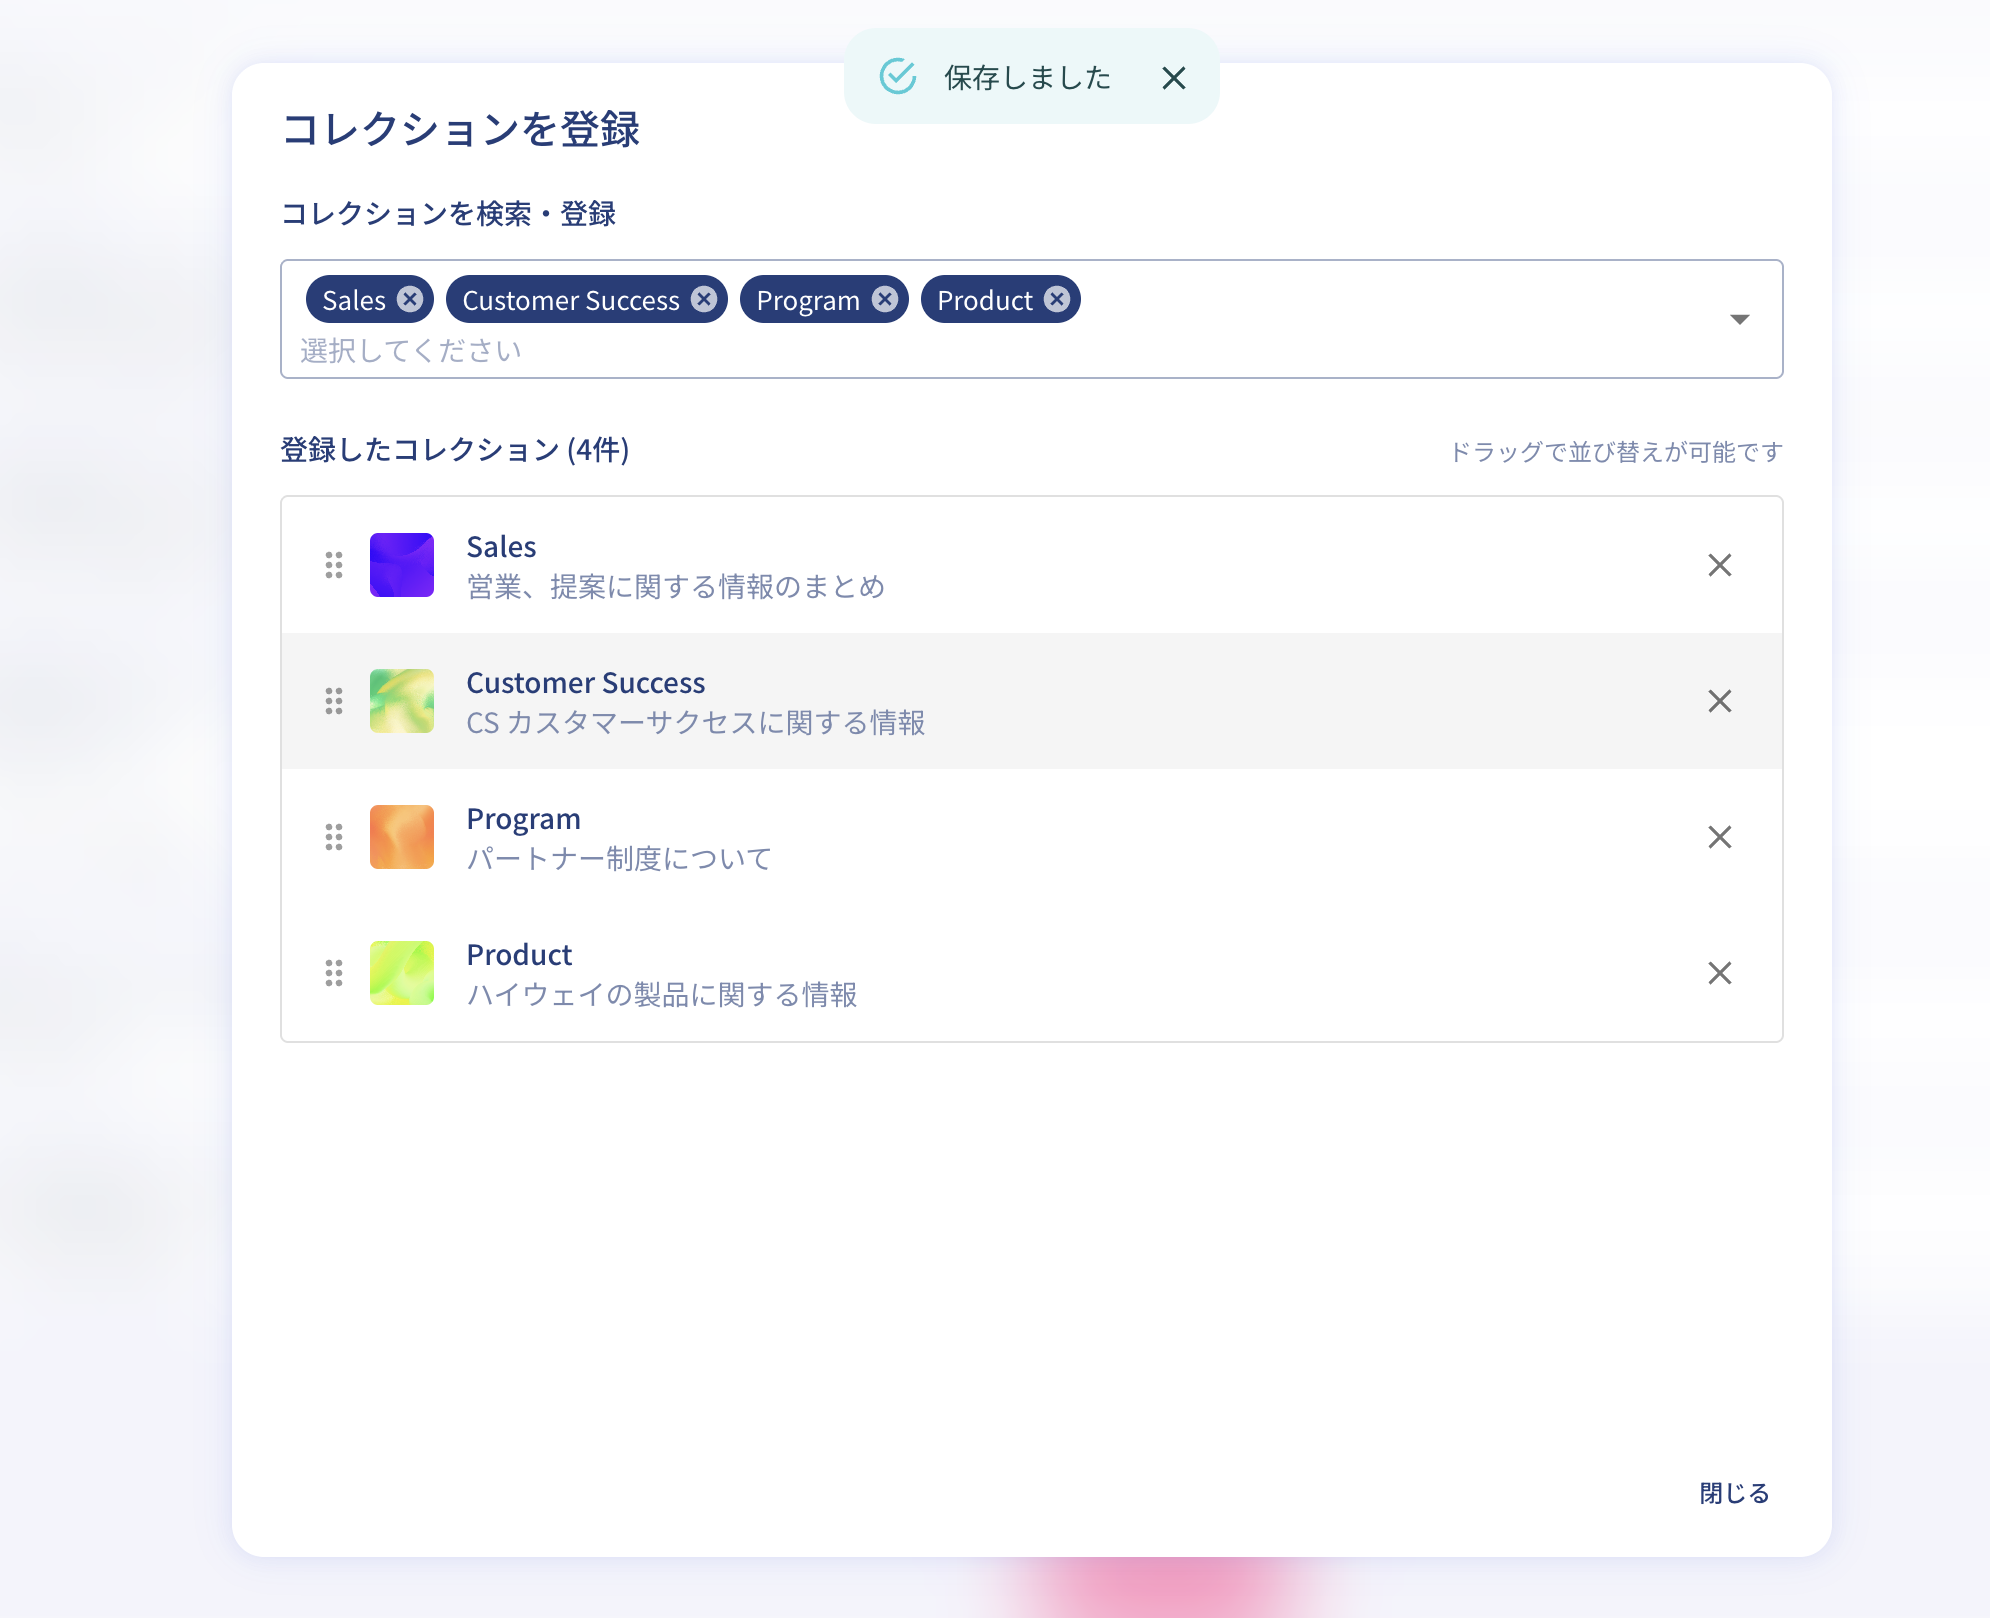The image size is (1990, 1618).
Task: Delete Sales from registered collections list
Action: pos(1719,565)
